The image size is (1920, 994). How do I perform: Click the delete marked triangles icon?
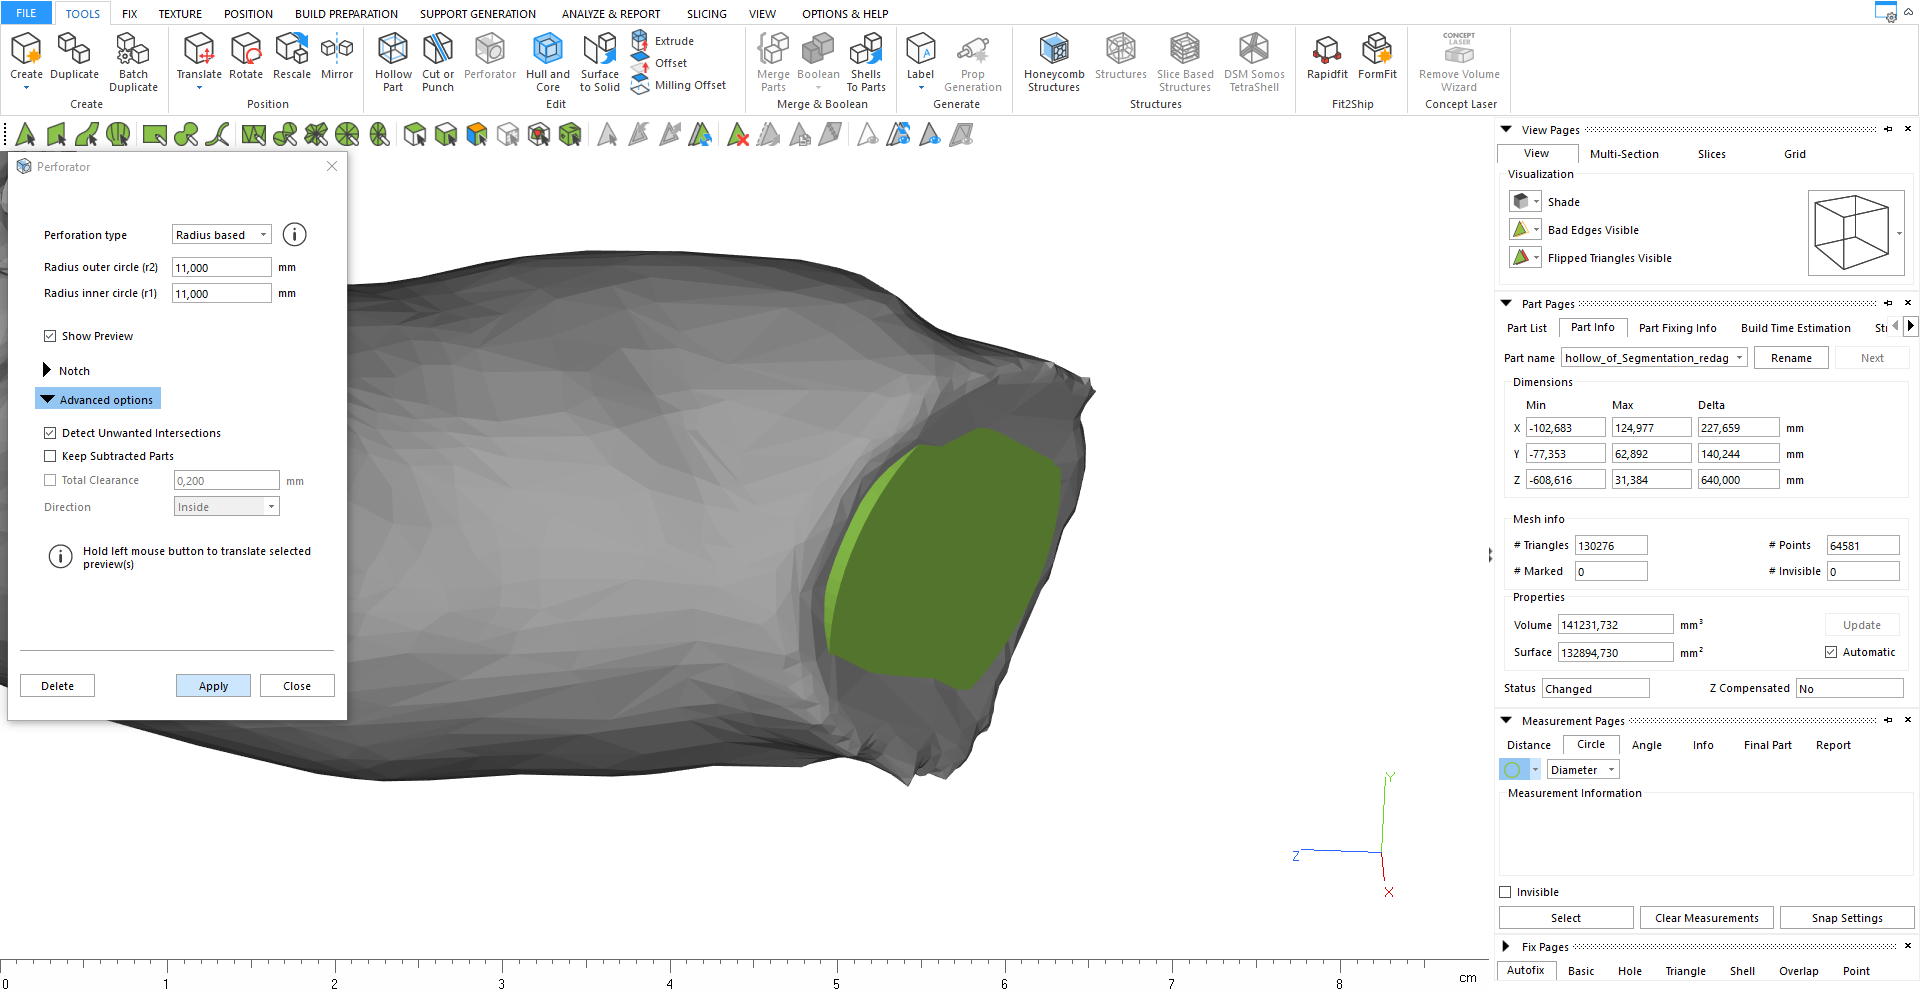[x=738, y=135]
